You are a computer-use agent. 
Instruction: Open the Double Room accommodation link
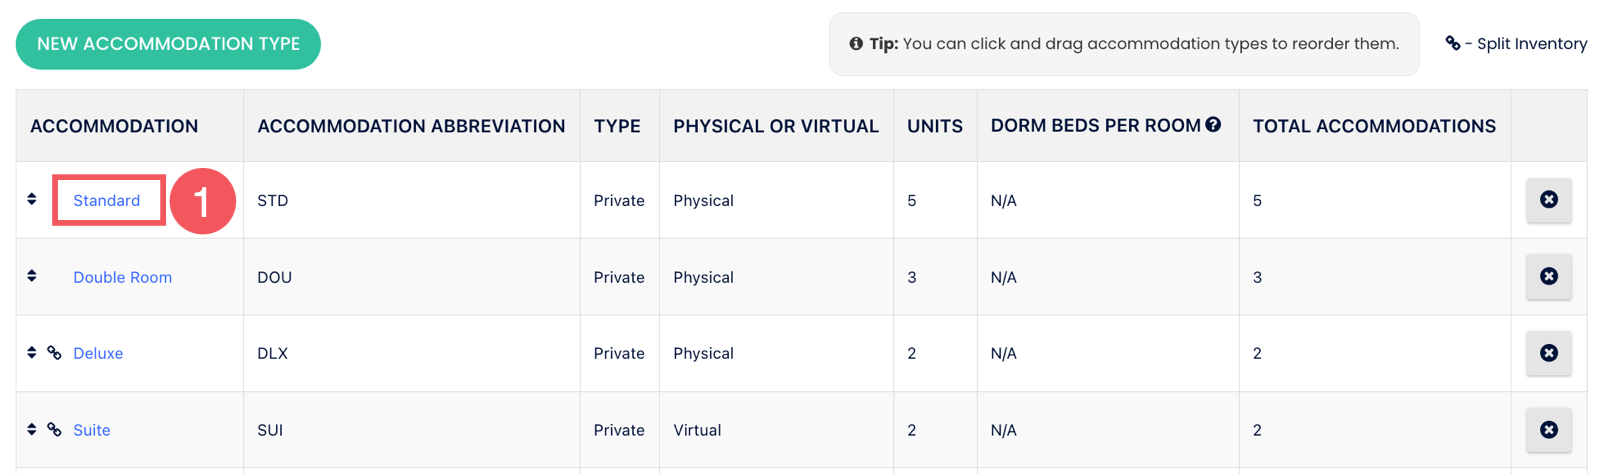pos(122,277)
